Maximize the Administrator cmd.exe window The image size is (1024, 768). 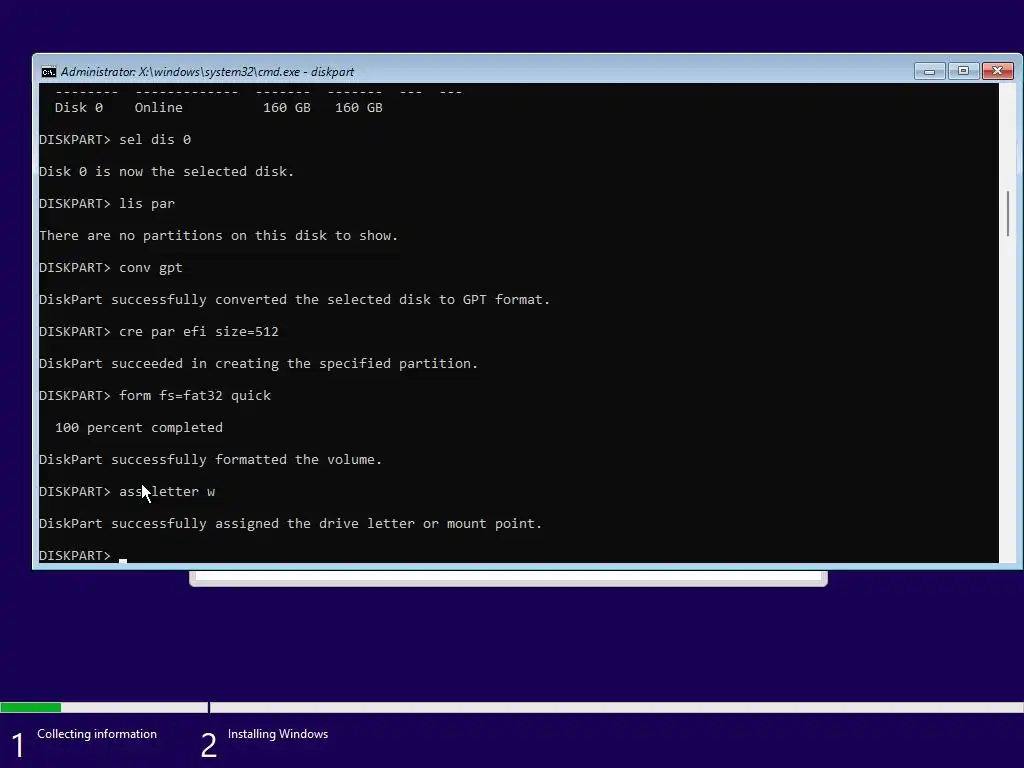click(x=963, y=71)
